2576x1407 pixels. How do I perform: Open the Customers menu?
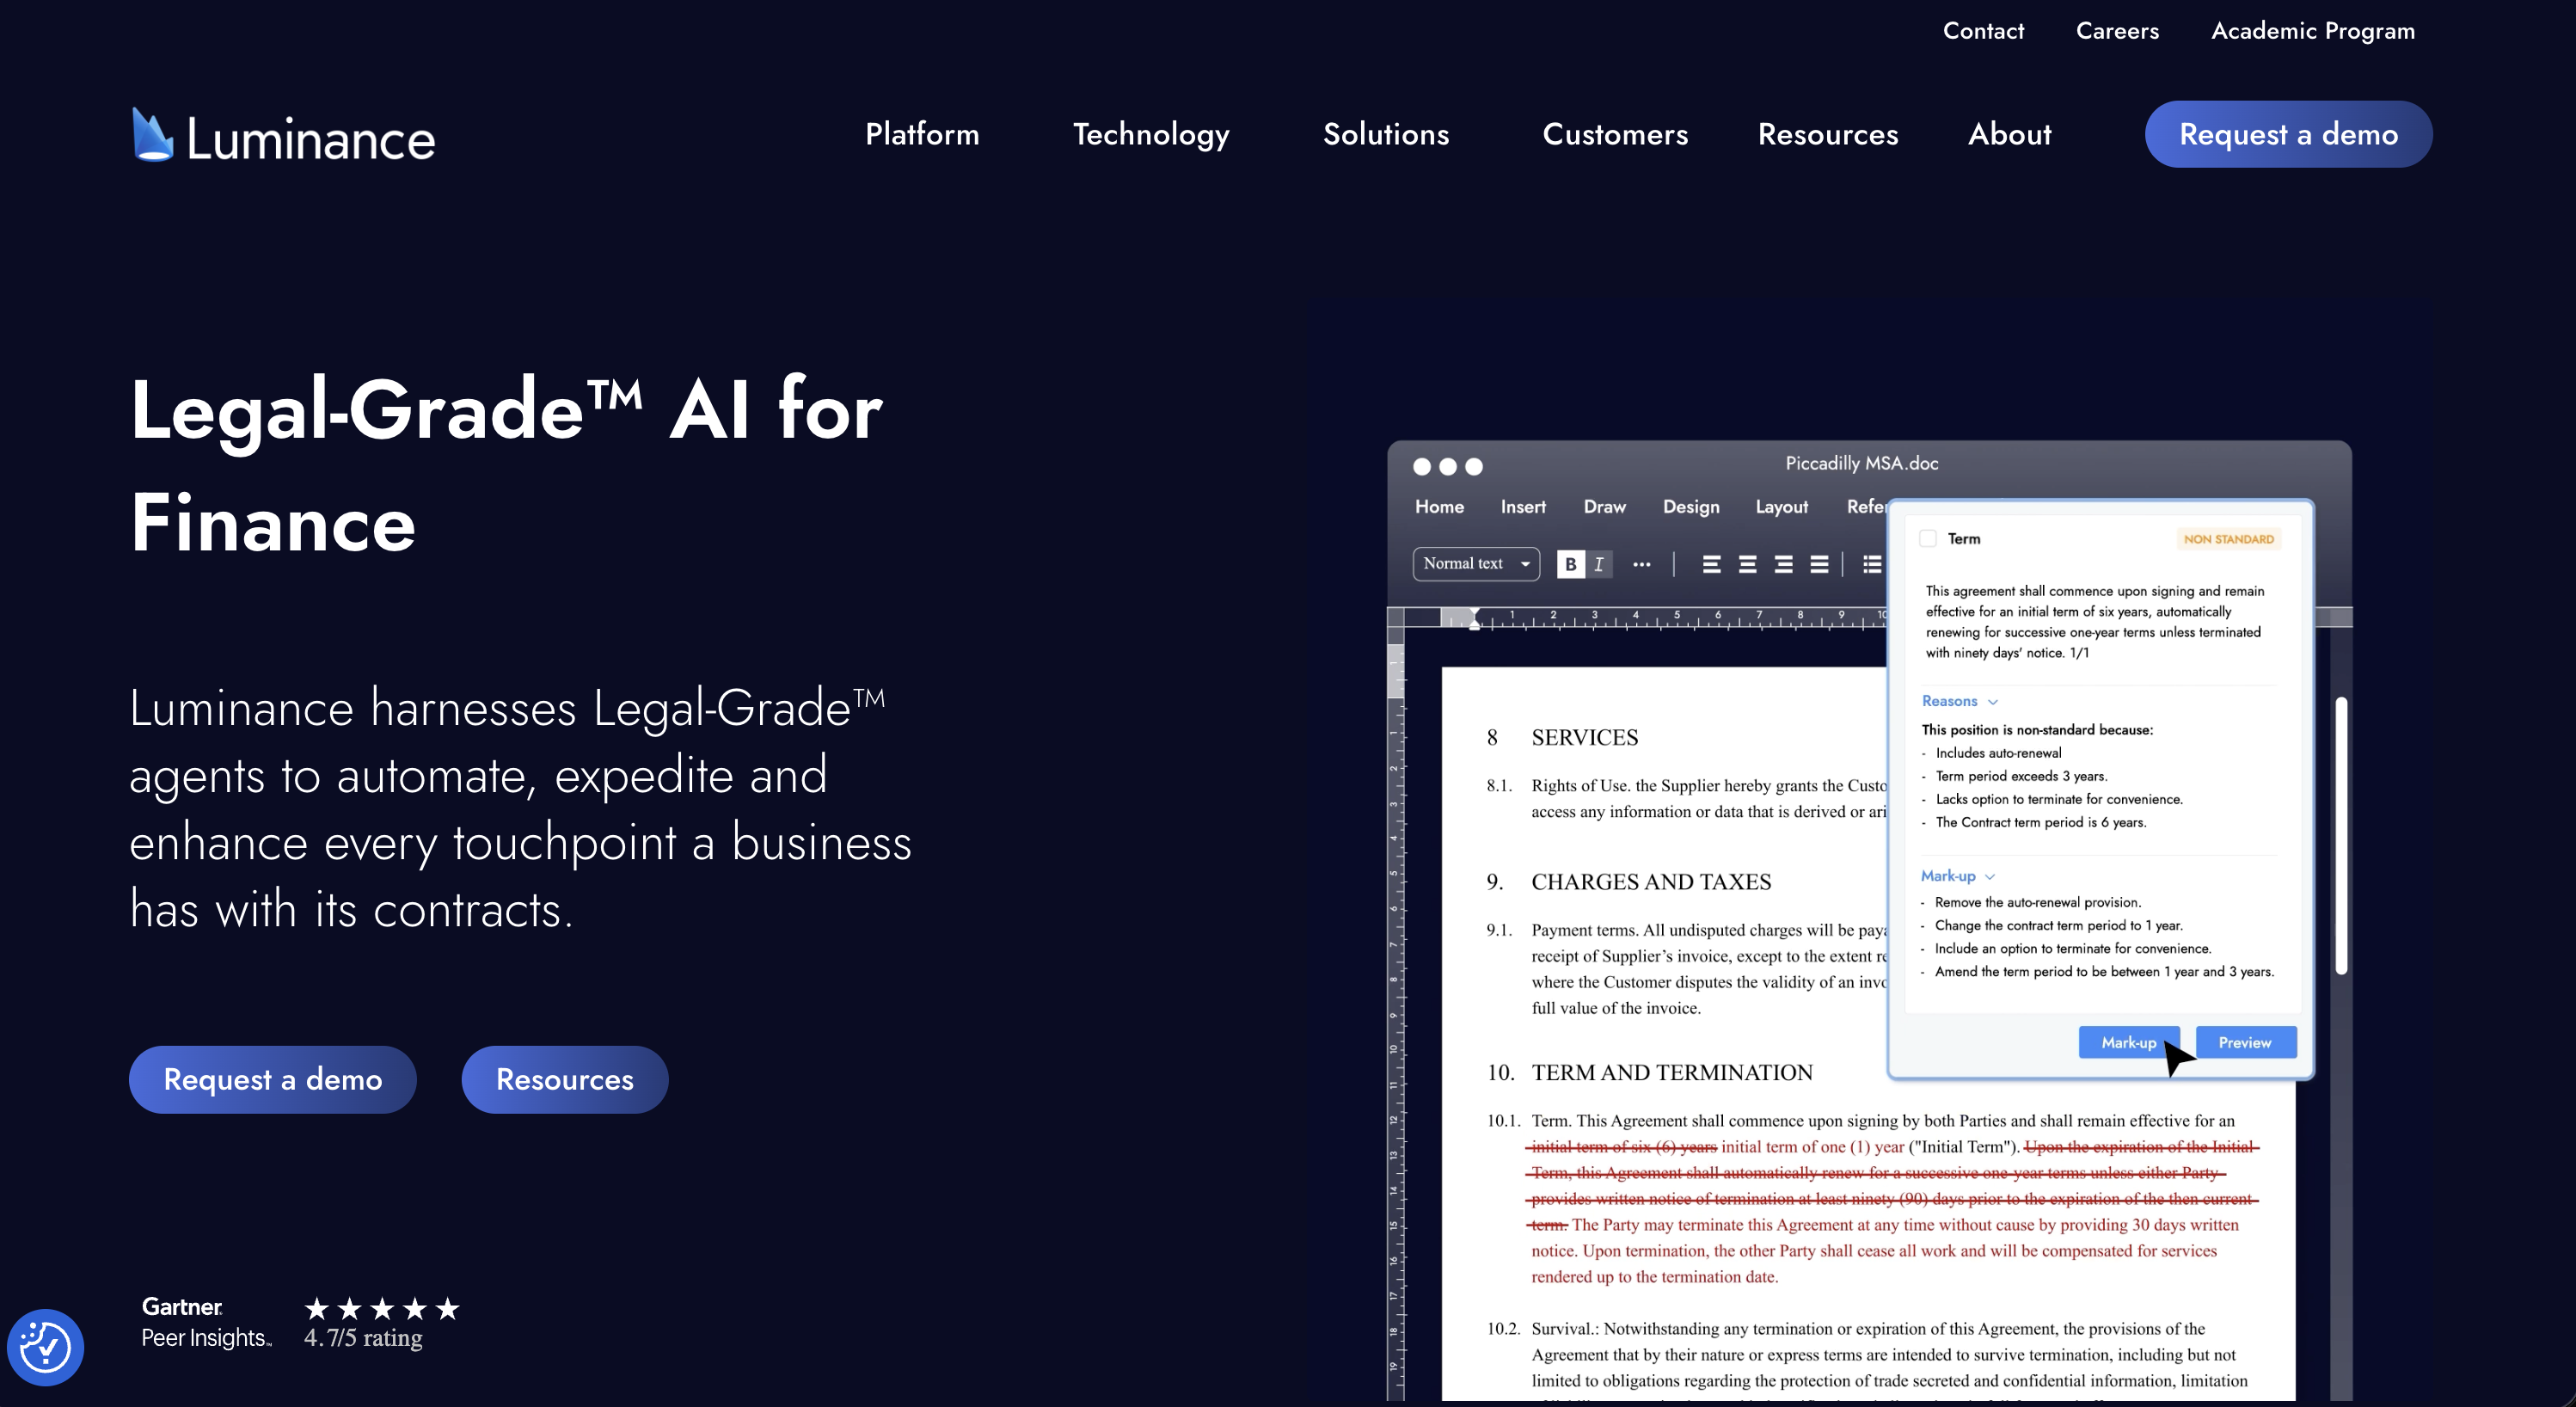1615,134
